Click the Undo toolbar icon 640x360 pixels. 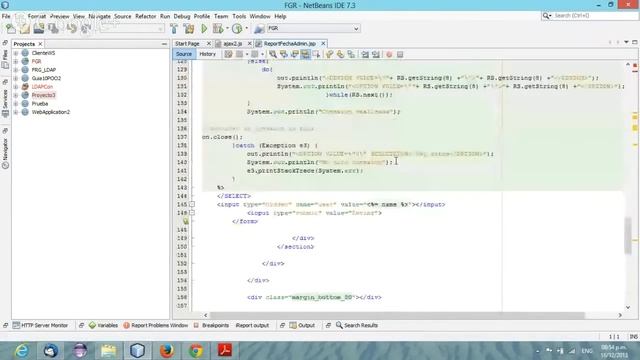coord(71,28)
